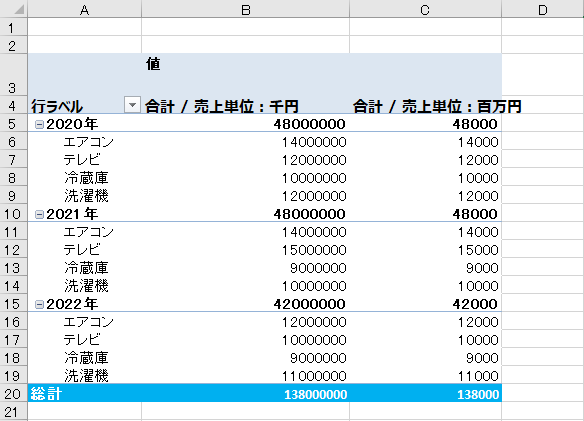Select grand total 138000 cell
Screen dimensions: 584x421
coord(425,393)
